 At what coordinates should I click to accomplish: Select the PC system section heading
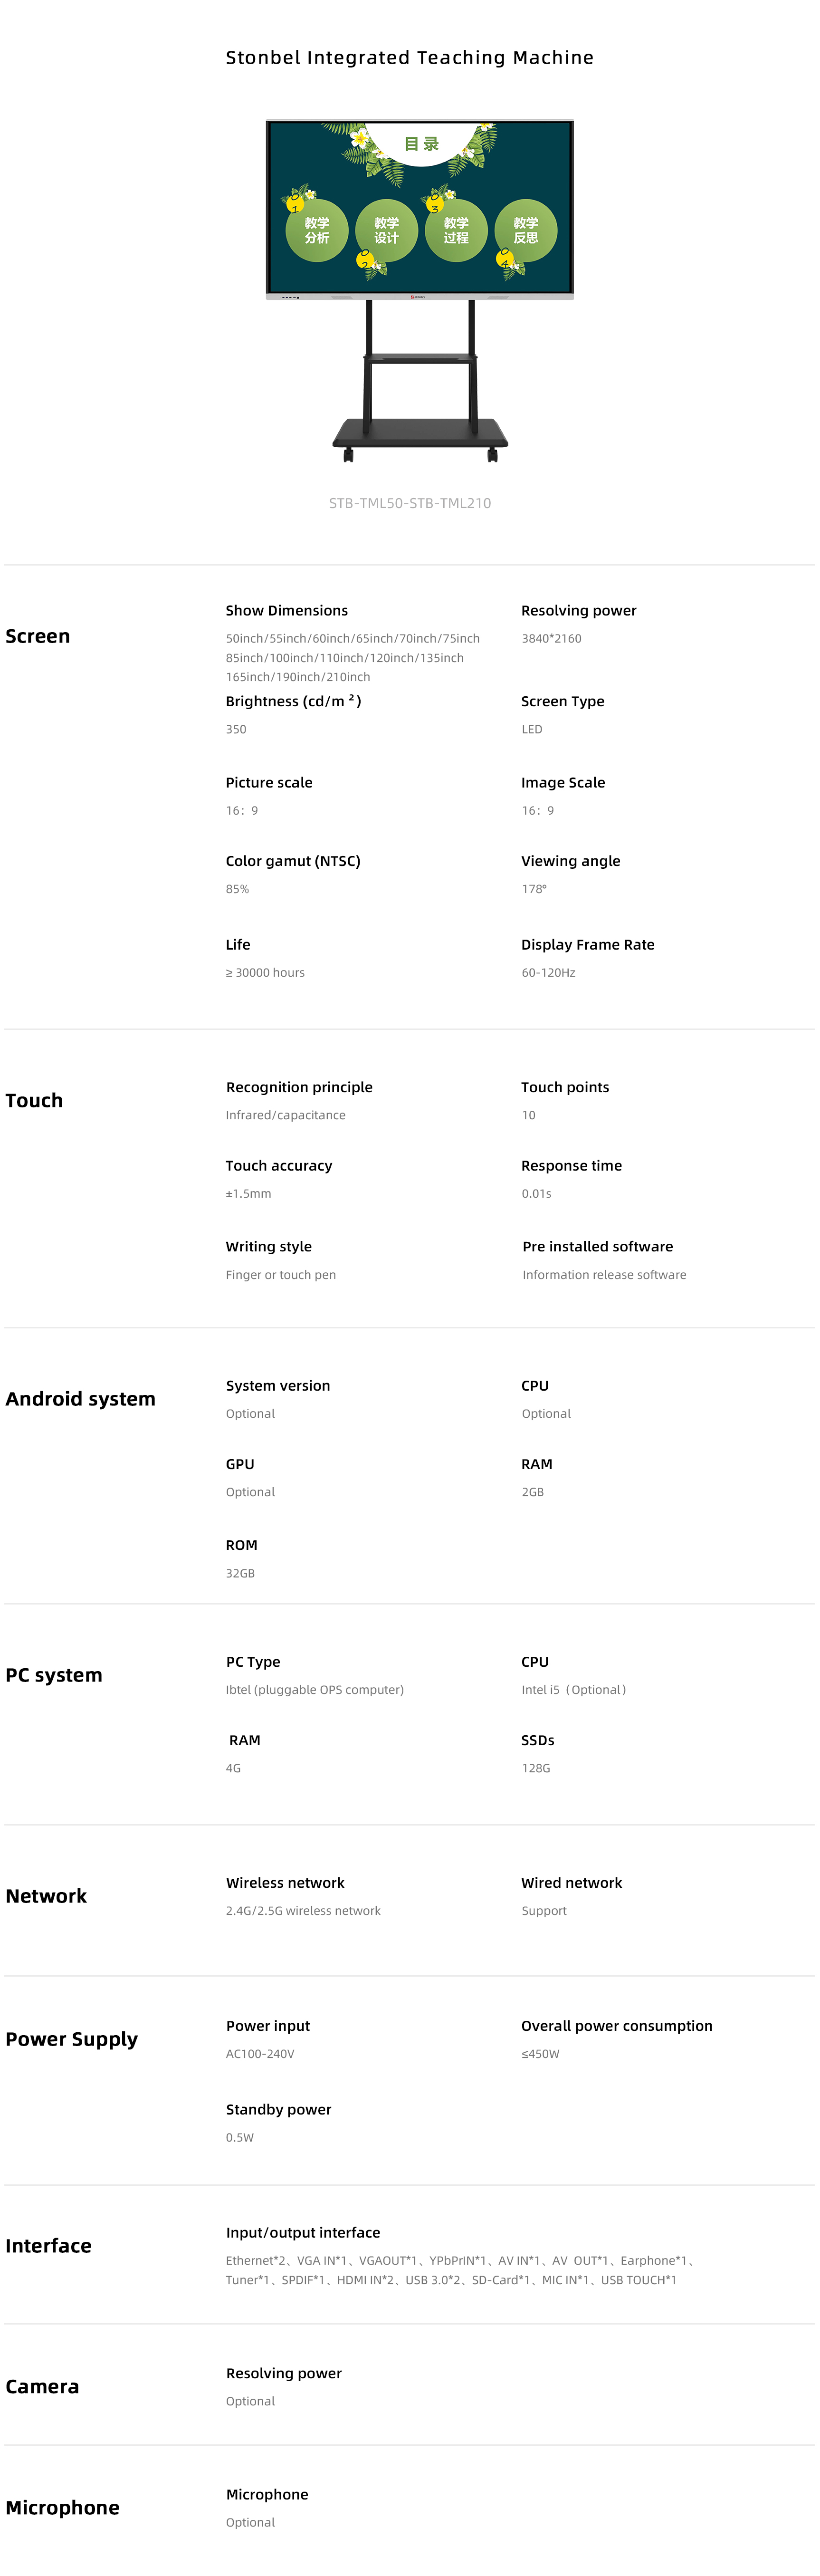54,1675
